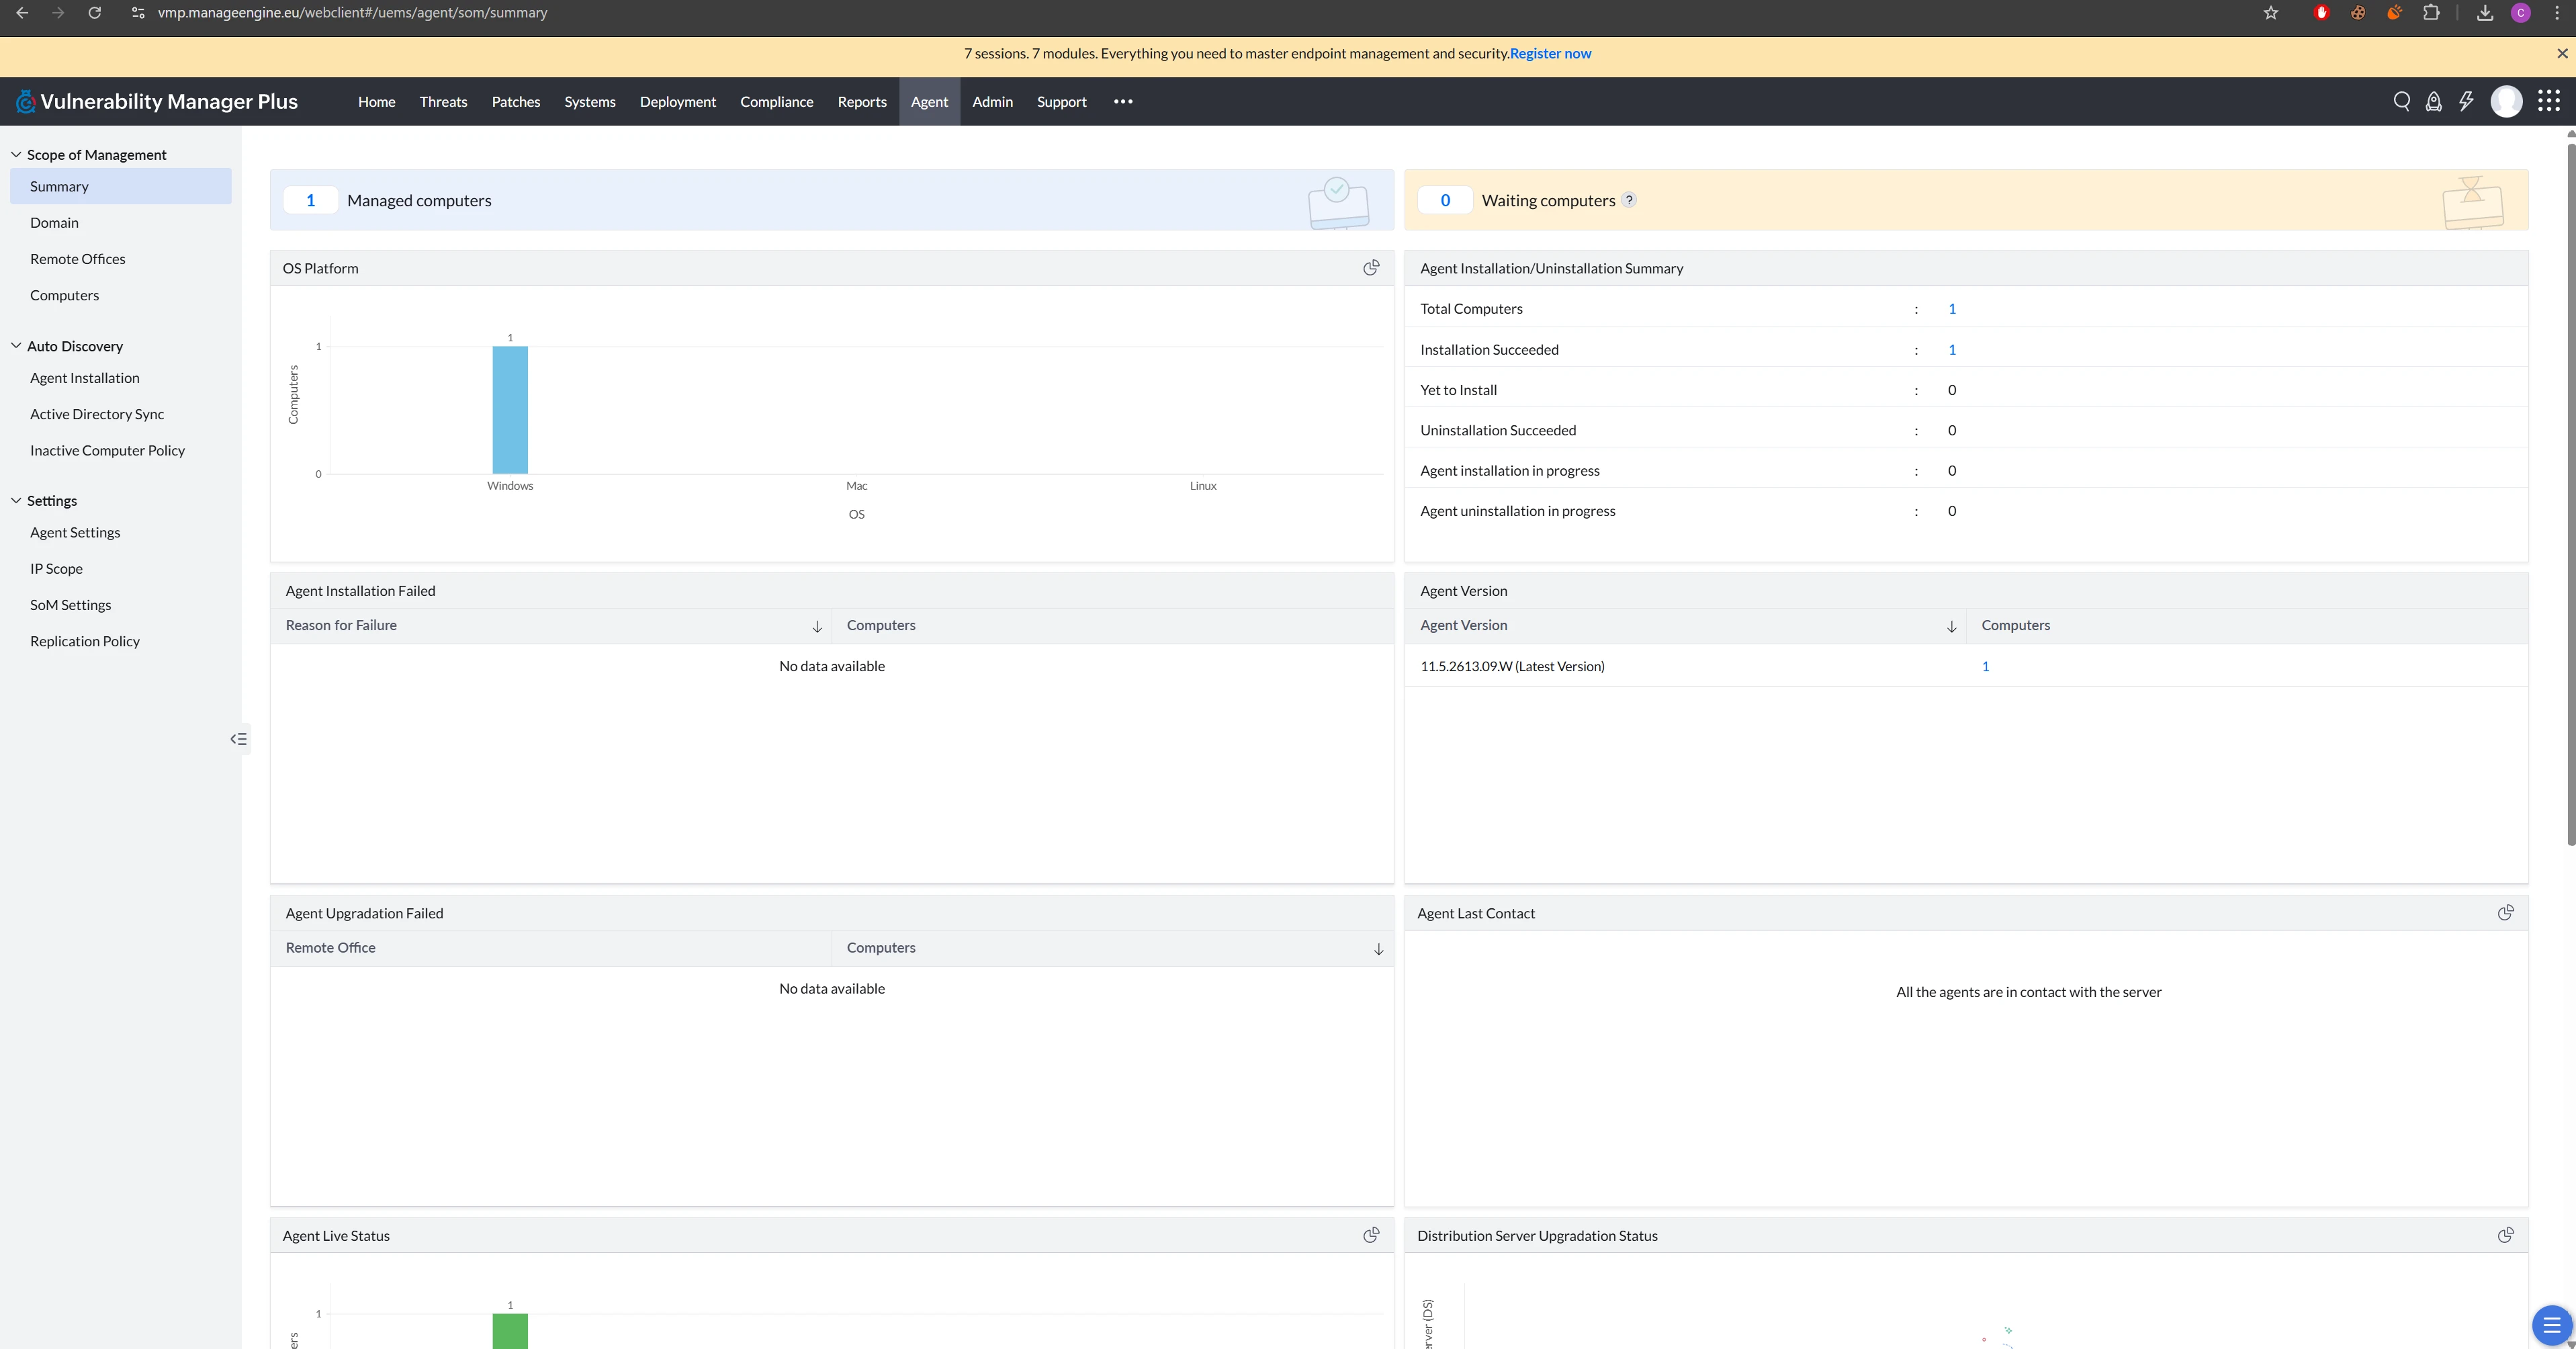Click Total Computers value link
2576x1349 pixels.
[x=1952, y=308]
